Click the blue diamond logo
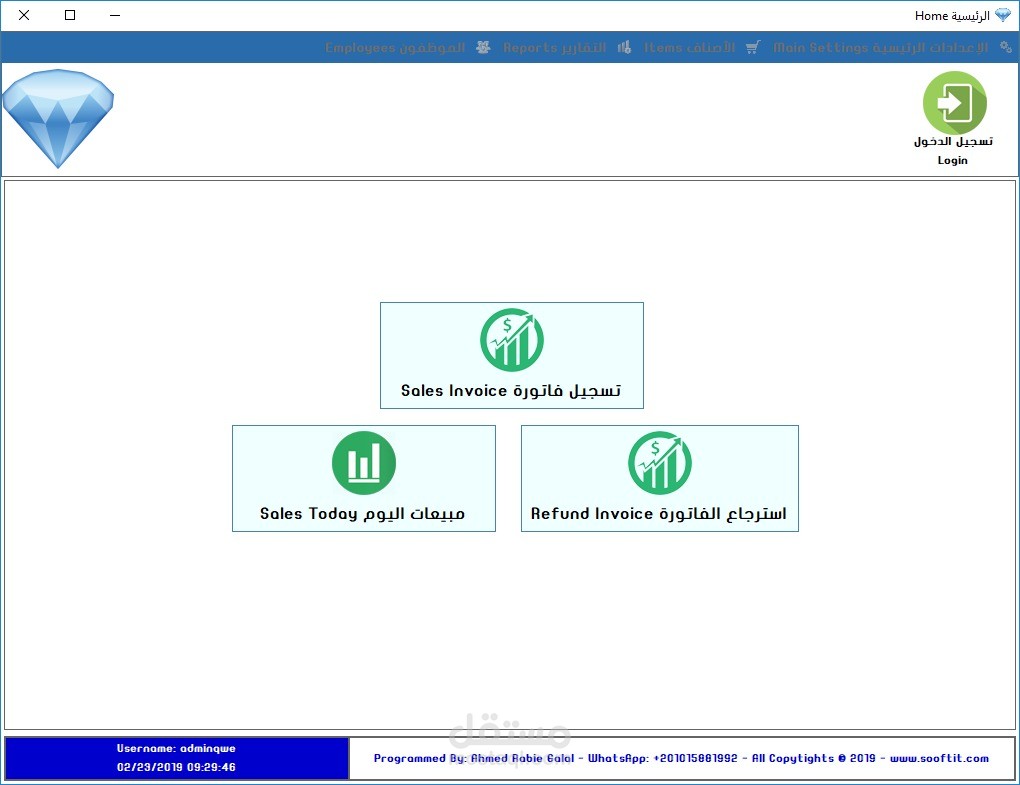This screenshot has width=1020, height=785. tap(58, 118)
